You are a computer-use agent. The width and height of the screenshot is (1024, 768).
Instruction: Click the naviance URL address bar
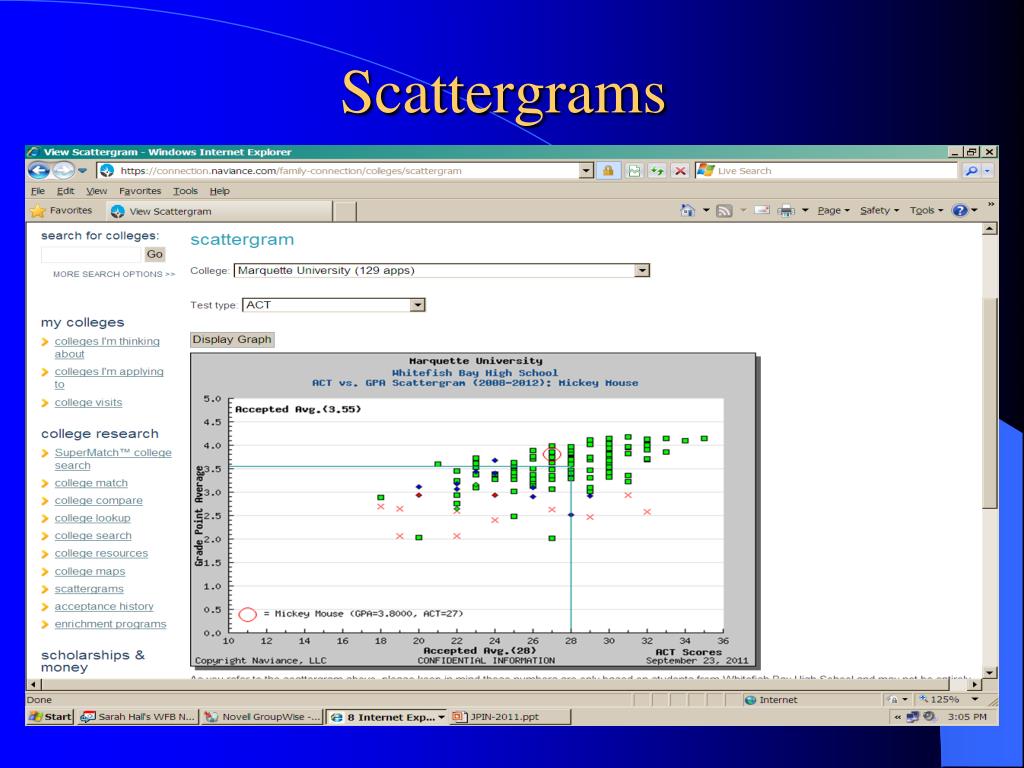click(338, 171)
